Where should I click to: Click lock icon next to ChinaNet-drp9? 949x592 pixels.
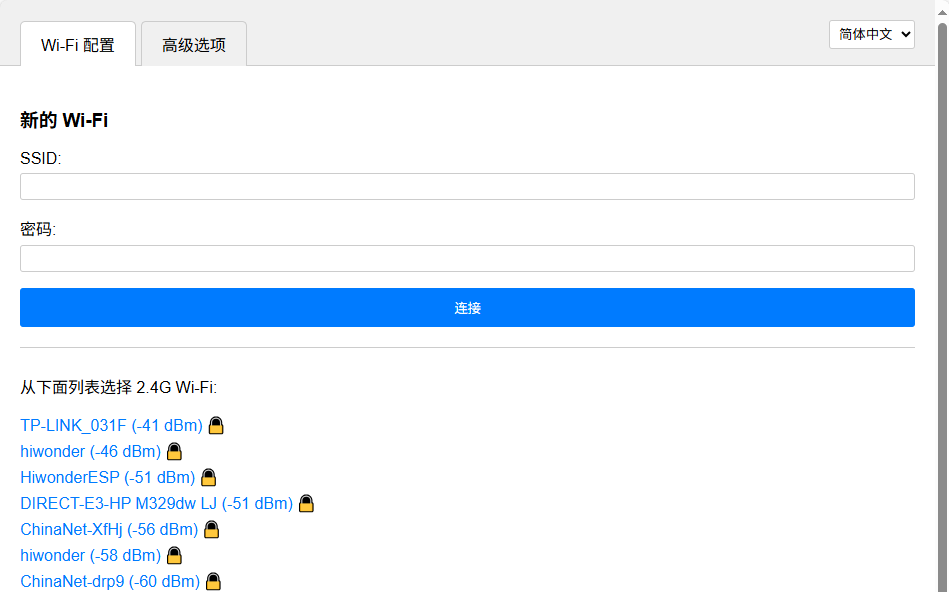click(x=213, y=581)
